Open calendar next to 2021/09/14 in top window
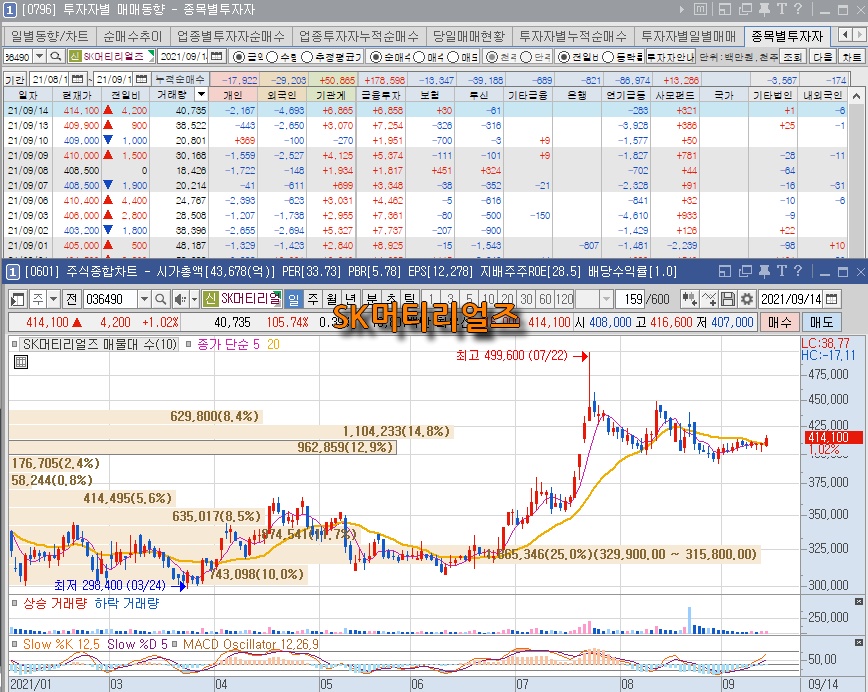This screenshot has width=868, height=692. pyautogui.click(x=217, y=56)
